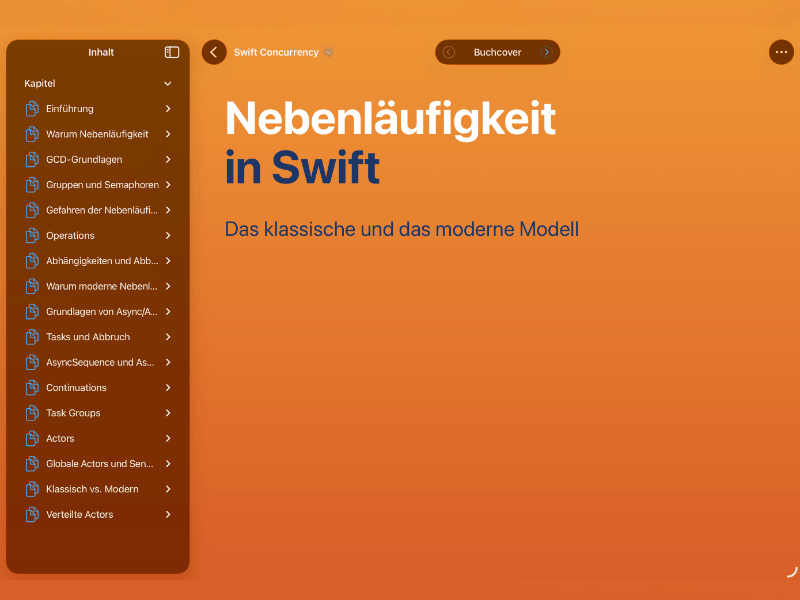800x600 pixels.
Task: Expand the Actors chapter chevron
Action: coord(168,438)
